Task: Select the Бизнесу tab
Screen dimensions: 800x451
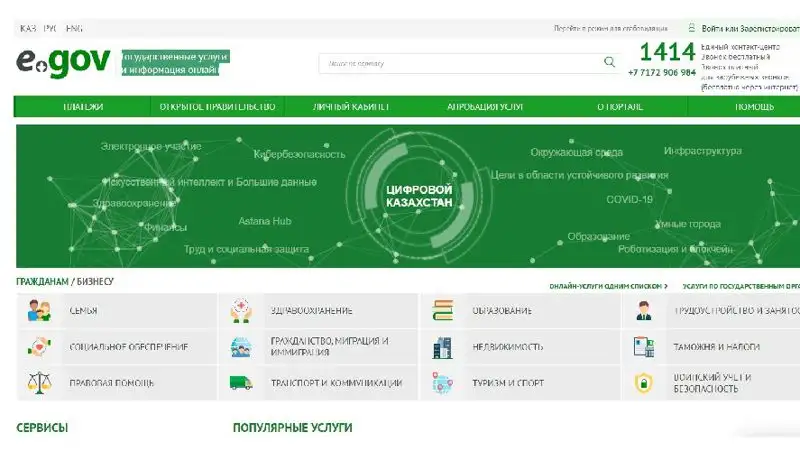Action: click(x=95, y=282)
